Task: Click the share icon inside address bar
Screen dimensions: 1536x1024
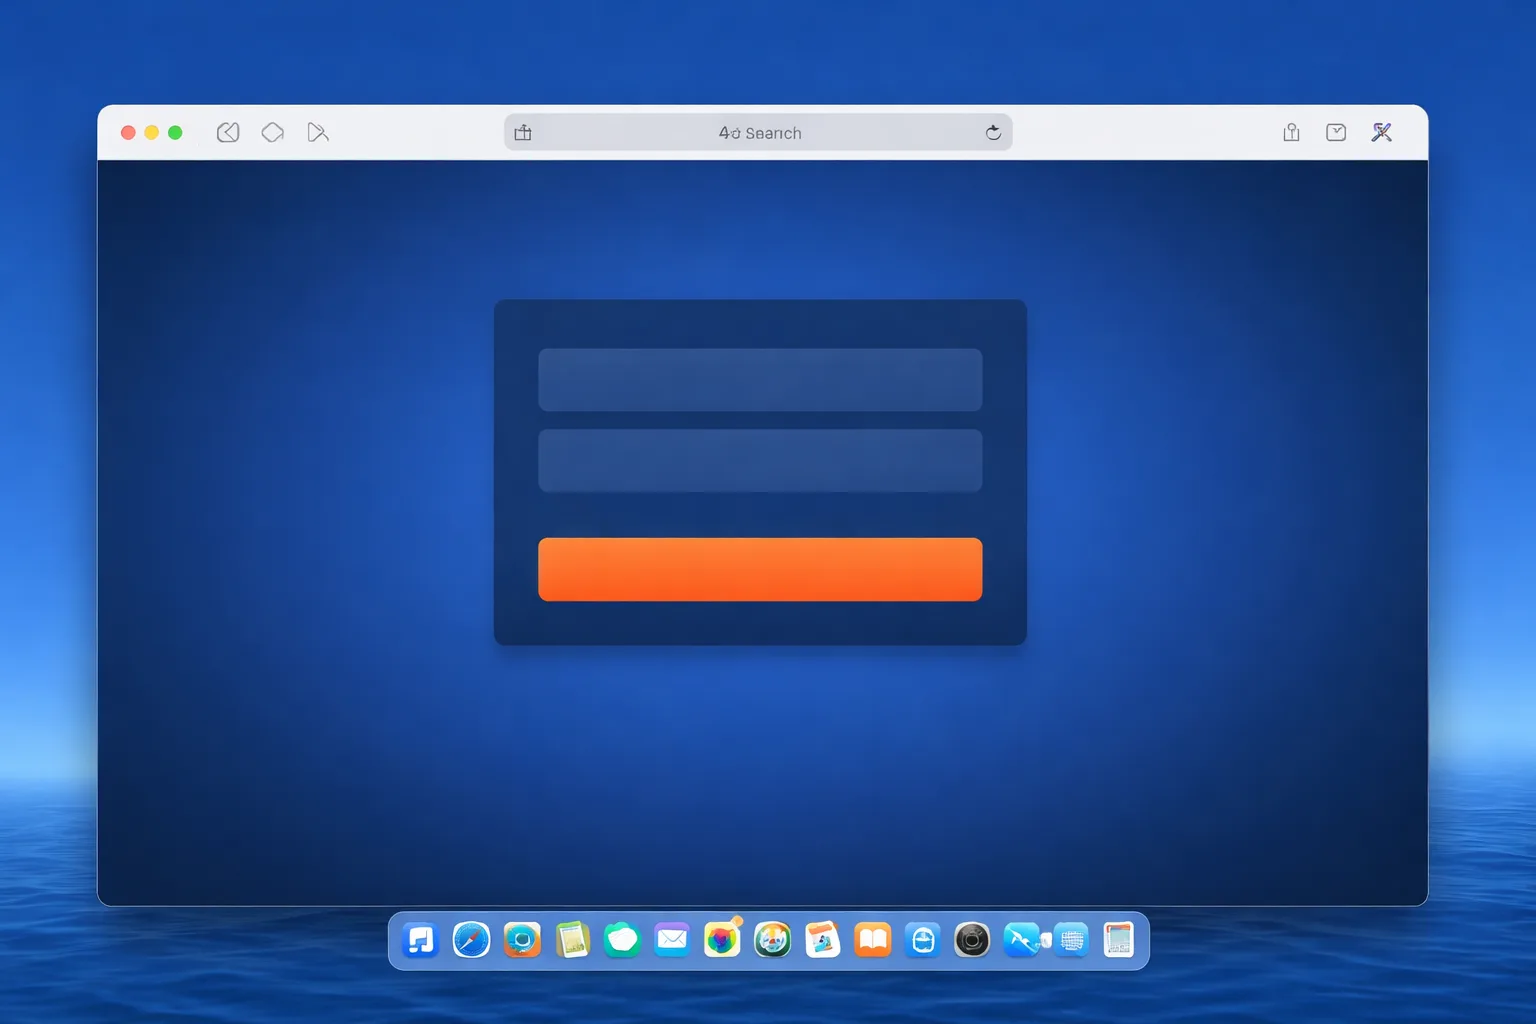Action: click(x=523, y=132)
